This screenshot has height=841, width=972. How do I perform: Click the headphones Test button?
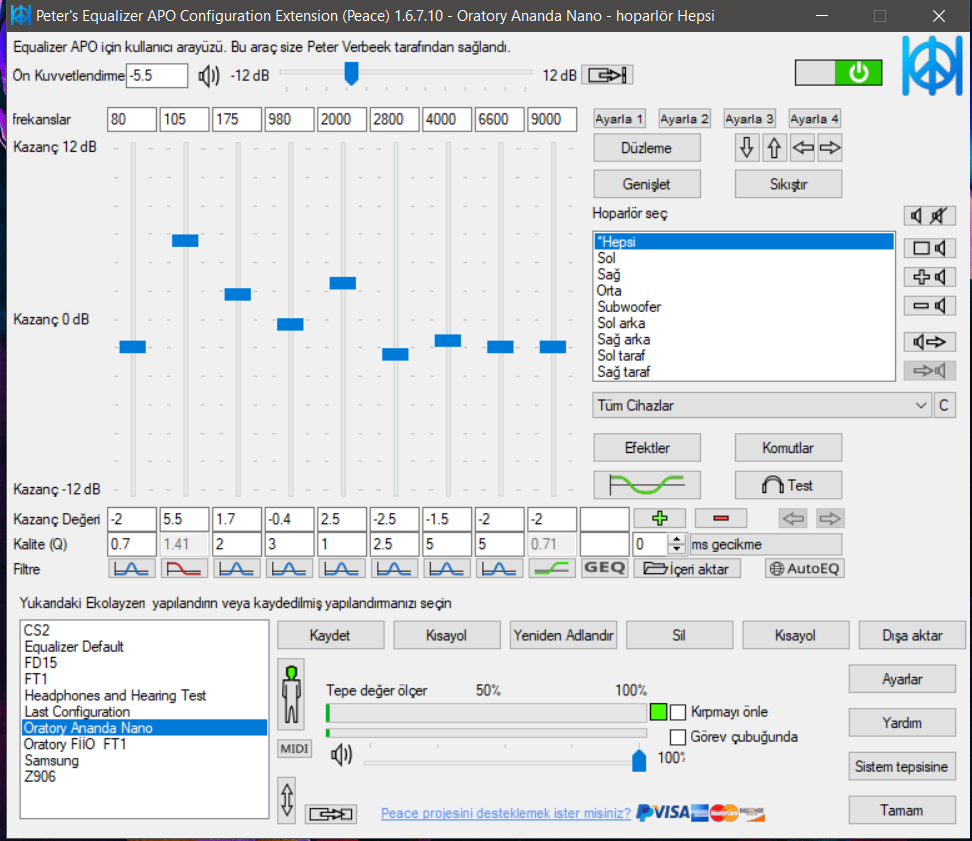pyautogui.click(x=788, y=485)
